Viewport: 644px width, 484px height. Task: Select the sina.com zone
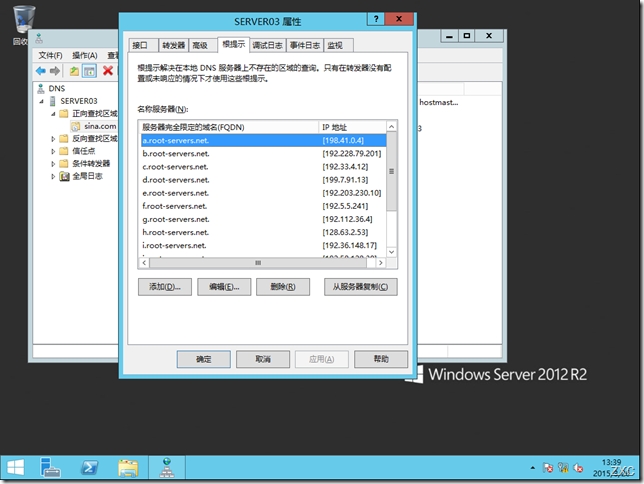click(100, 126)
